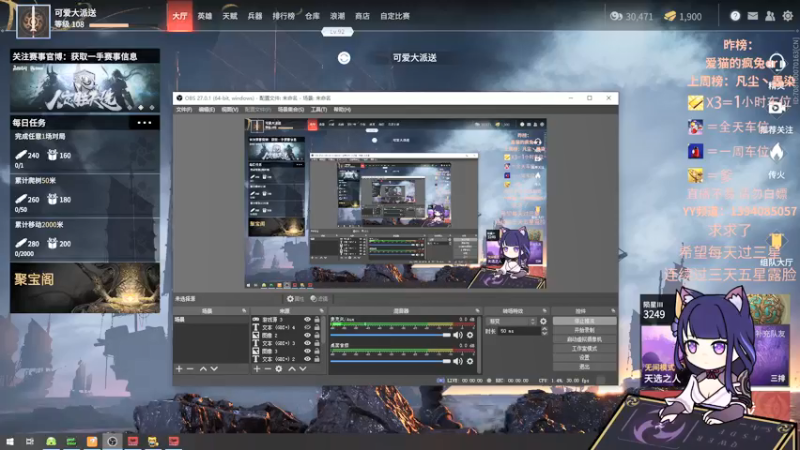Viewport: 800px width, 450px height.
Task: Open source properties gear in Sources panel
Action: click(279, 368)
